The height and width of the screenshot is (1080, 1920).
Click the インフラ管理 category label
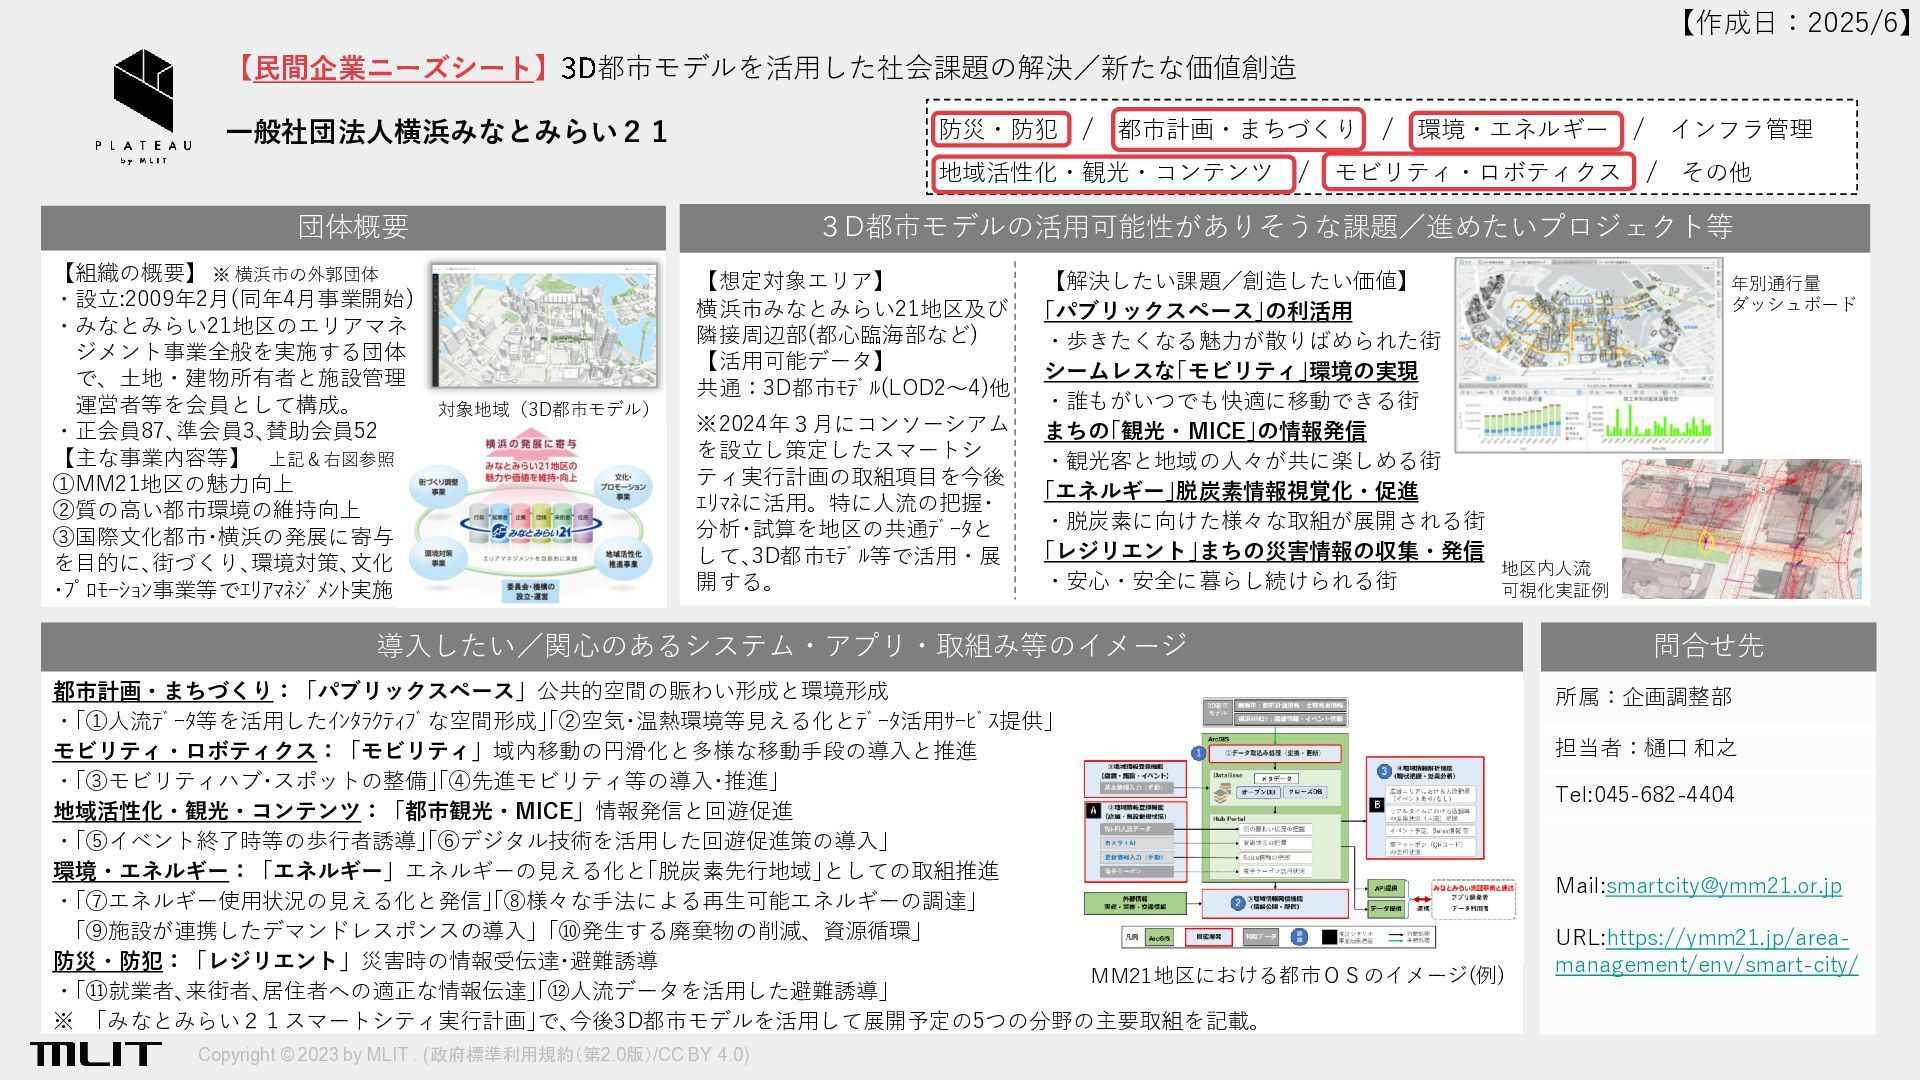(x=1741, y=129)
